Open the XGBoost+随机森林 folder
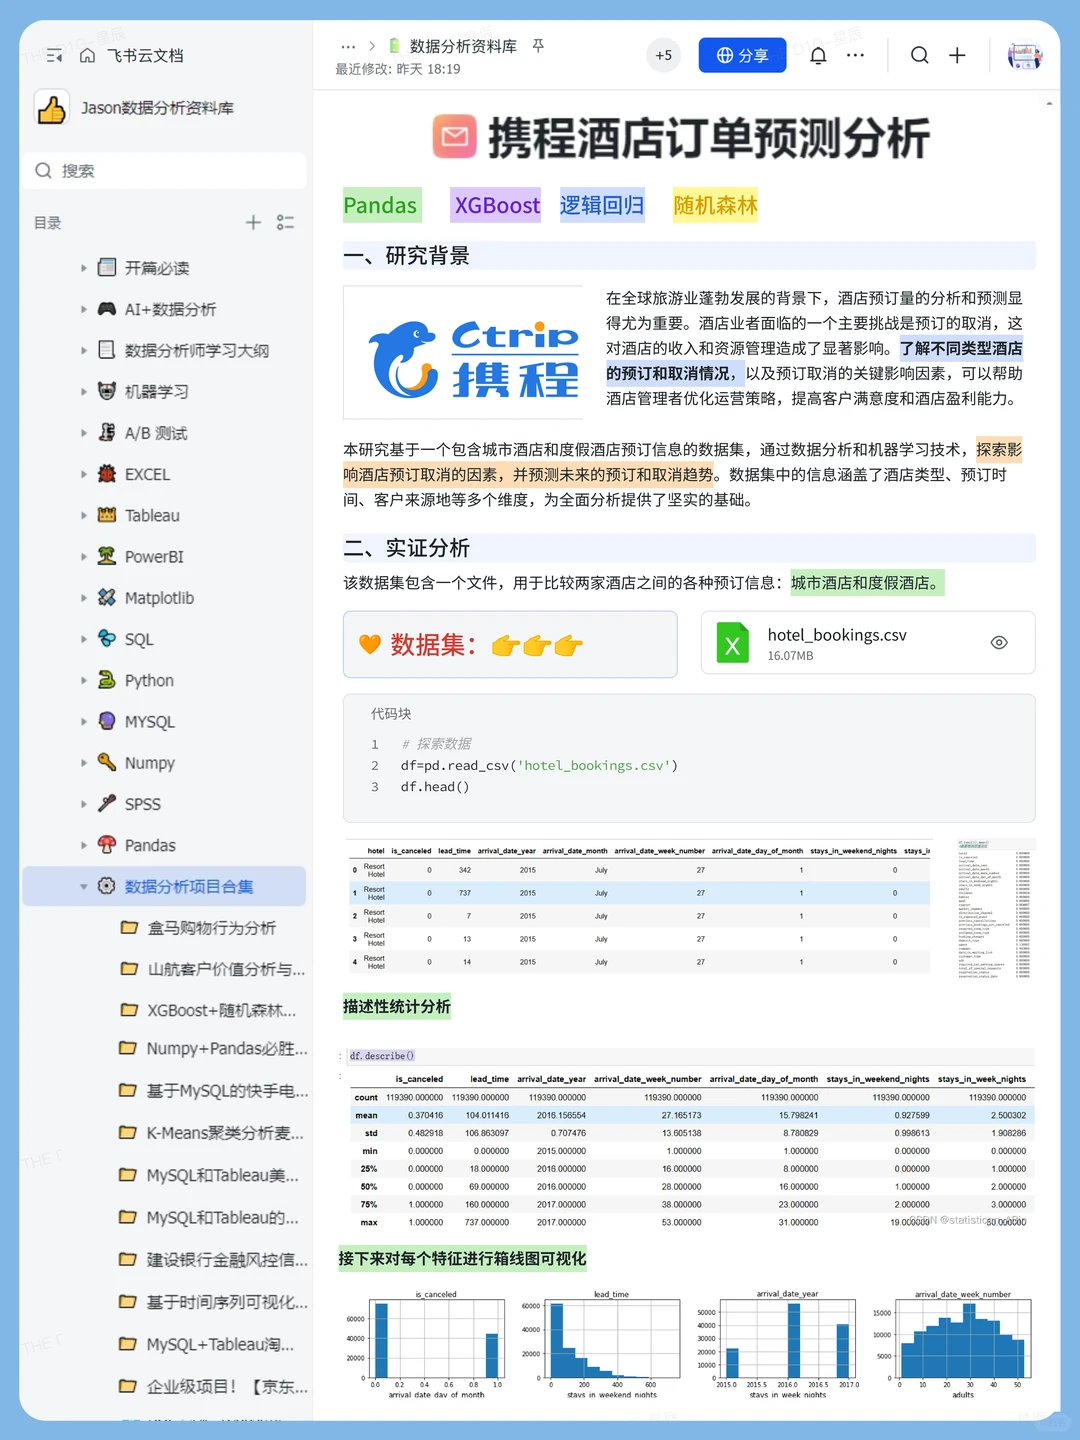 point(208,1010)
